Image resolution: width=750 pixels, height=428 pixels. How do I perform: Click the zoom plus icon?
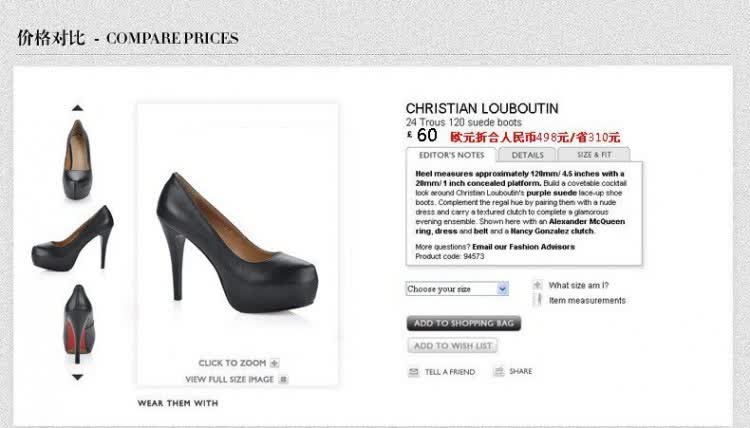coord(275,363)
